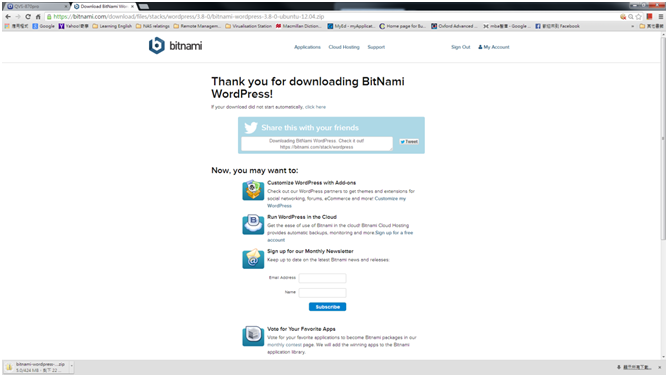The width and height of the screenshot is (669, 377).
Task: Open the Macmillan Dictionary bookmark
Action: tap(298, 26)
